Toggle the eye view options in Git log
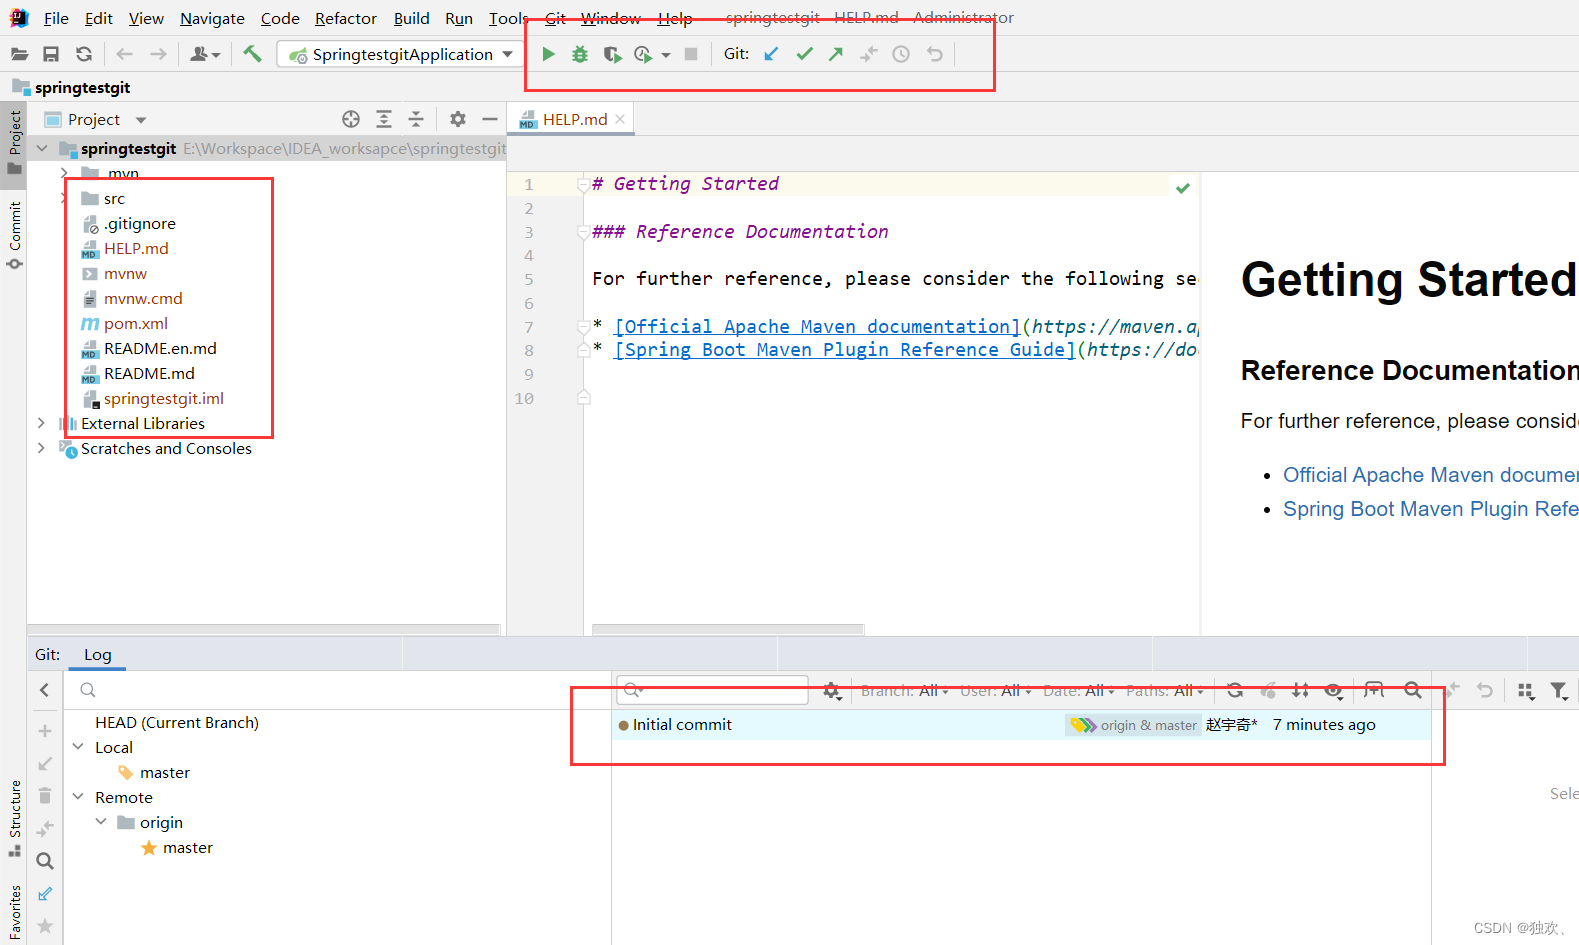This screenshot has width=1579, height=945. pos(1334,690)
